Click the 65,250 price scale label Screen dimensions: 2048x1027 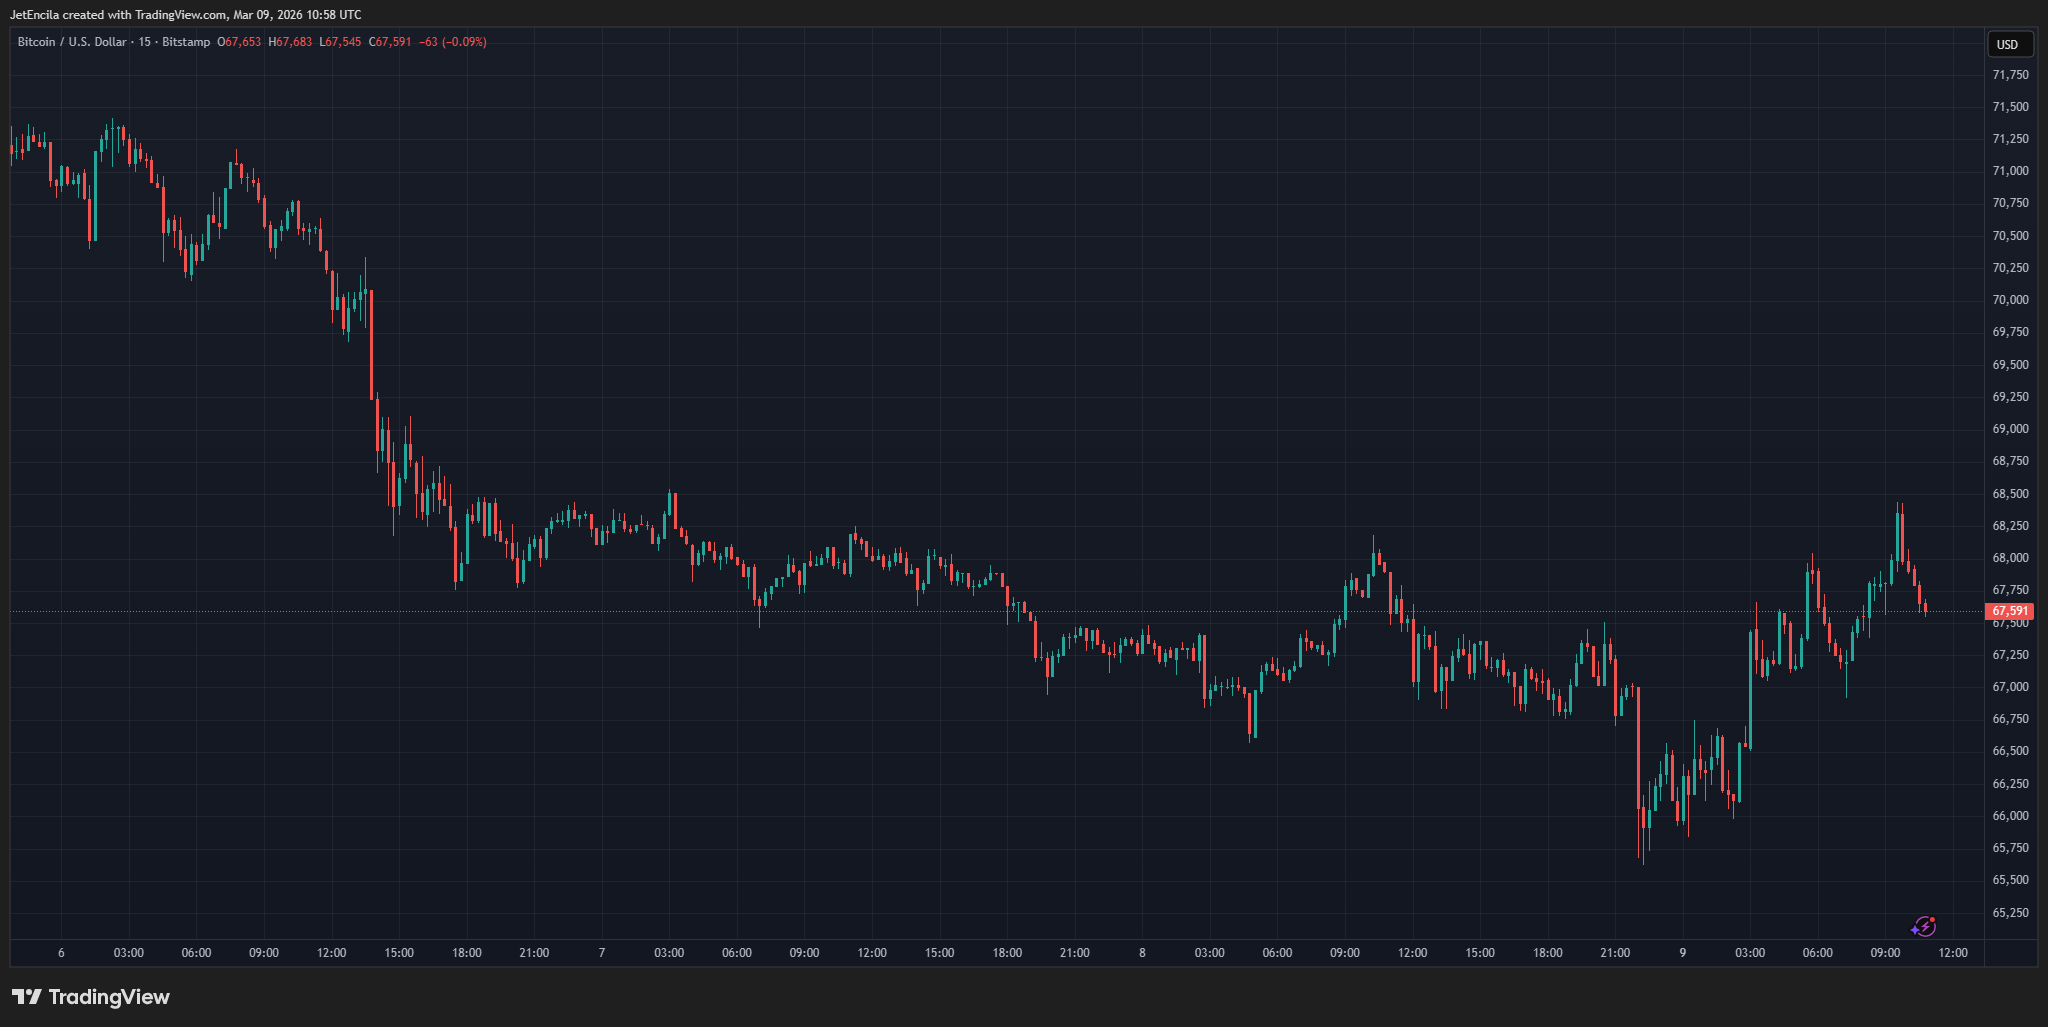[2010, 913]
